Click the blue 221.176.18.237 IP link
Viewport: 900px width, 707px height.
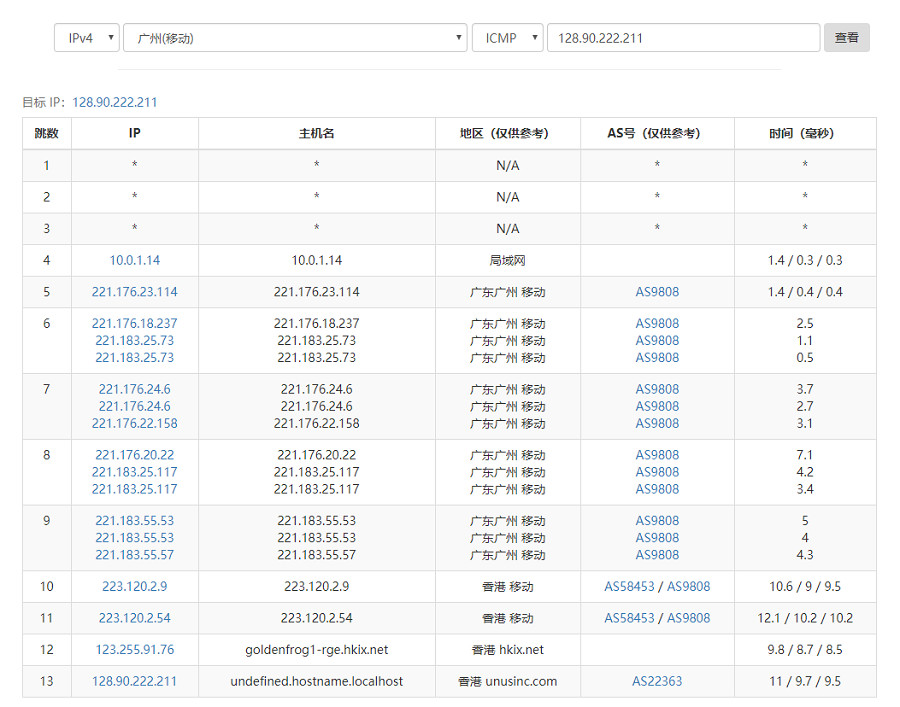point(135,323)
